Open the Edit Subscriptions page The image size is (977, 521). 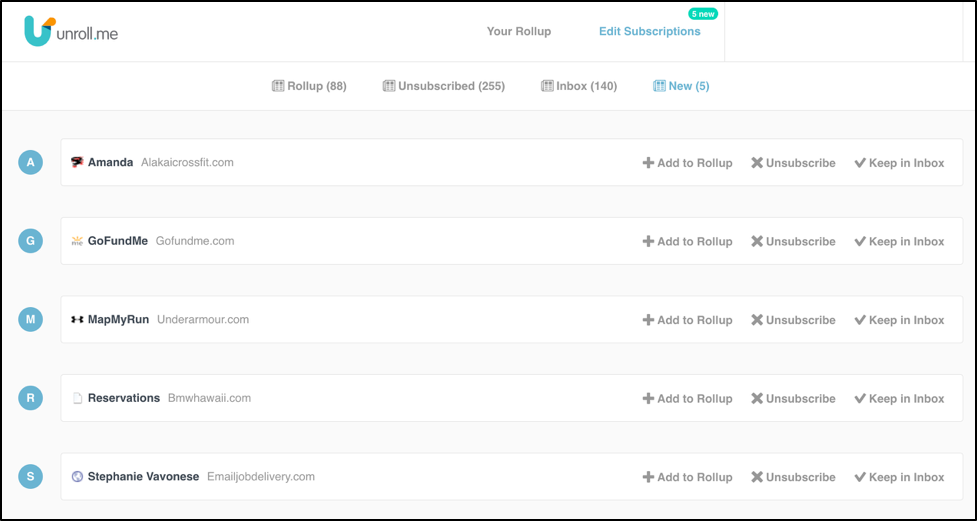649,31
